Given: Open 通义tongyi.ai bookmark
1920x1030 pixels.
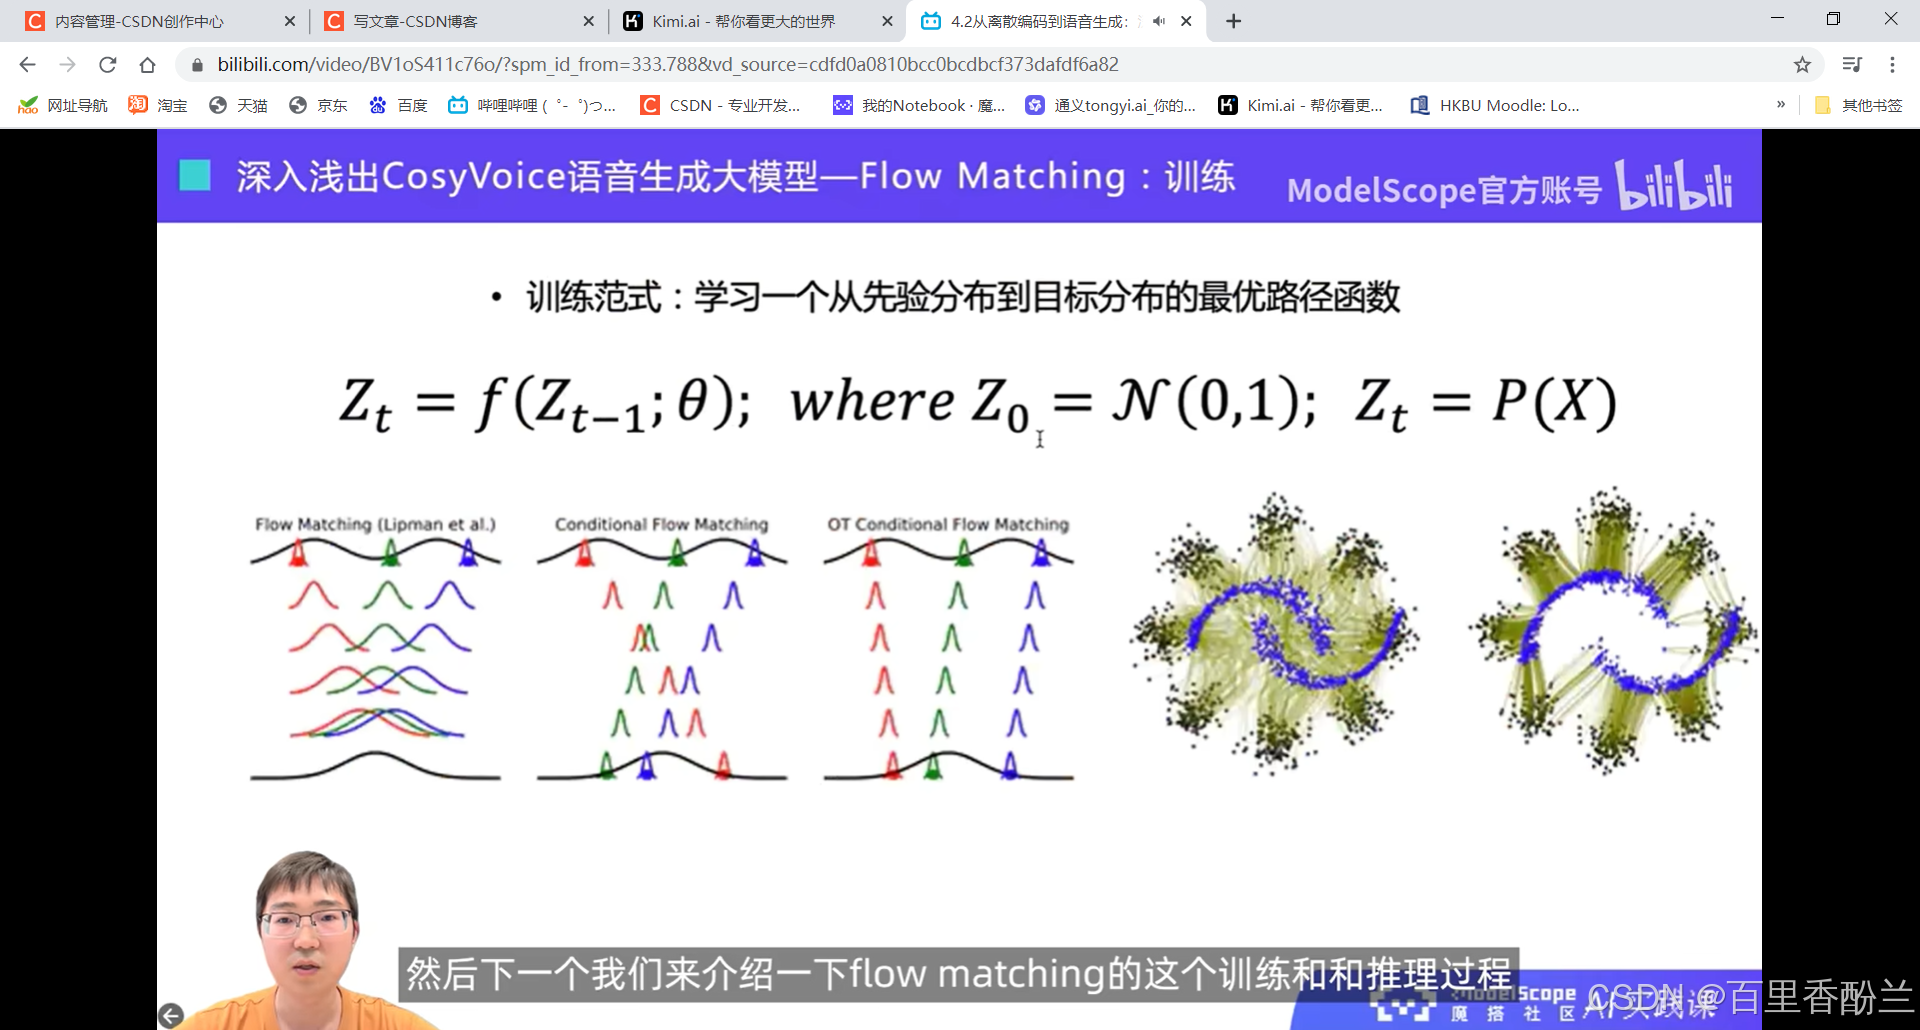Looking at the screenshot, I should [x=1111, y=105].
